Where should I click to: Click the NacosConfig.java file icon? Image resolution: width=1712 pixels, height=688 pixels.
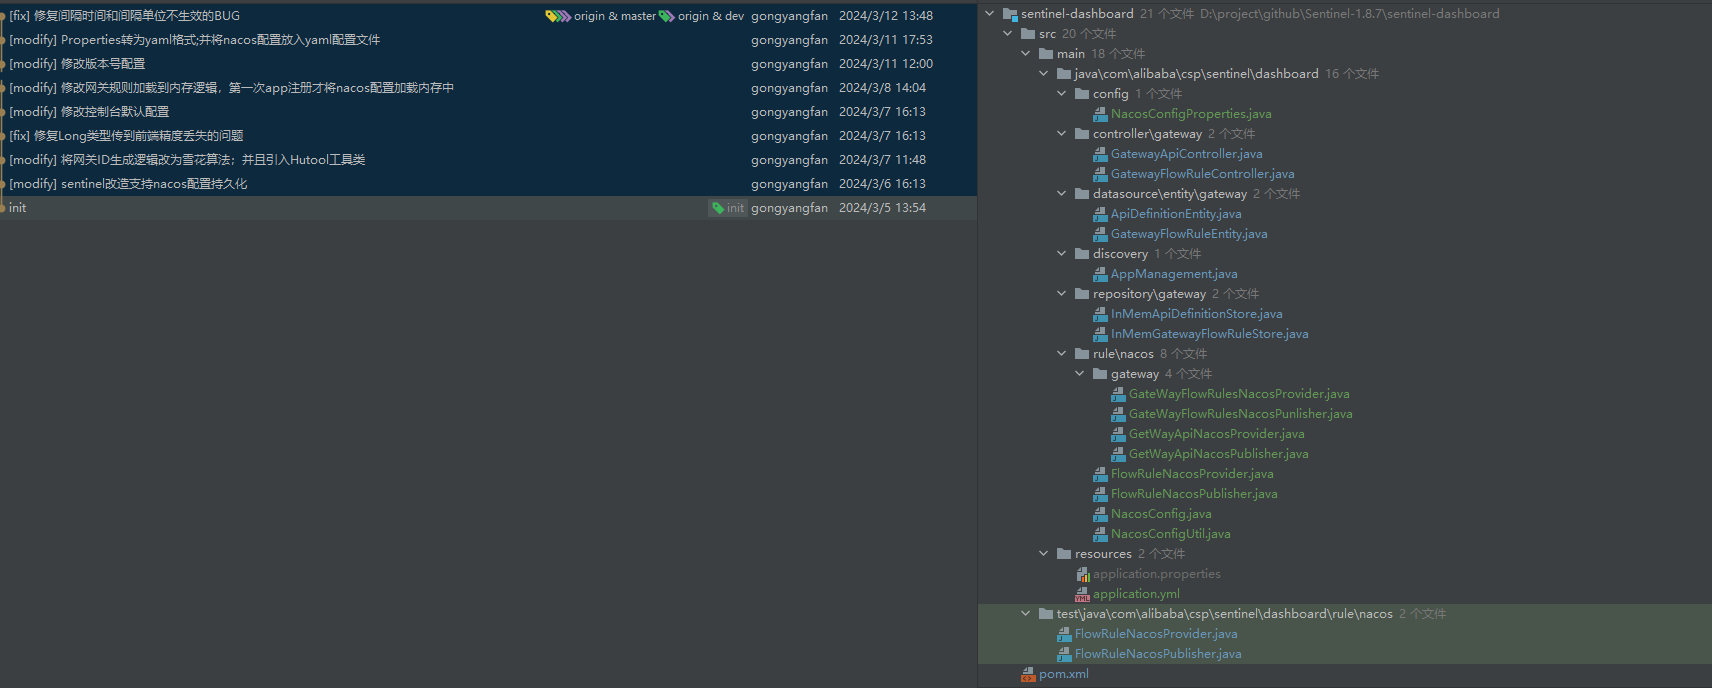pyautogui.click(x=1100, y=514)
